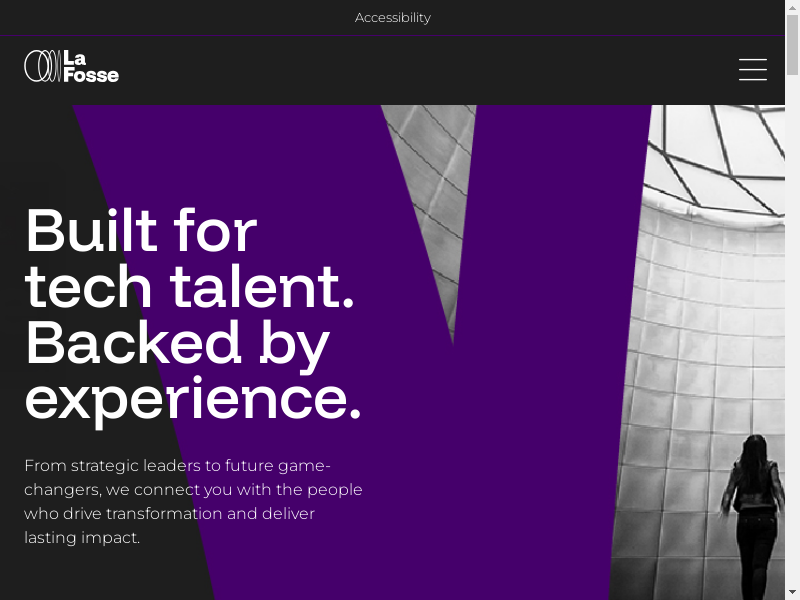The width and height of the screenshot is (800, 600).
Task: Open the hamburger navigation menu
Action: tap(752, 69)
